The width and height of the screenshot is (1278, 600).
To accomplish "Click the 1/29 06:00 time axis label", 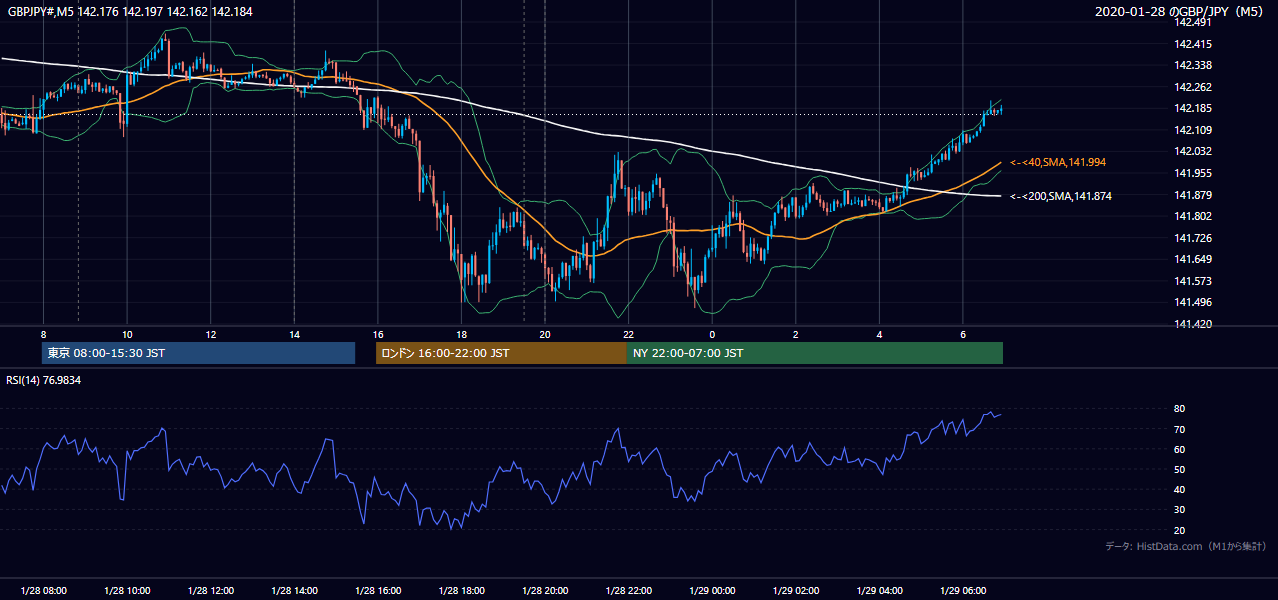I will click(x=963, y=590).
